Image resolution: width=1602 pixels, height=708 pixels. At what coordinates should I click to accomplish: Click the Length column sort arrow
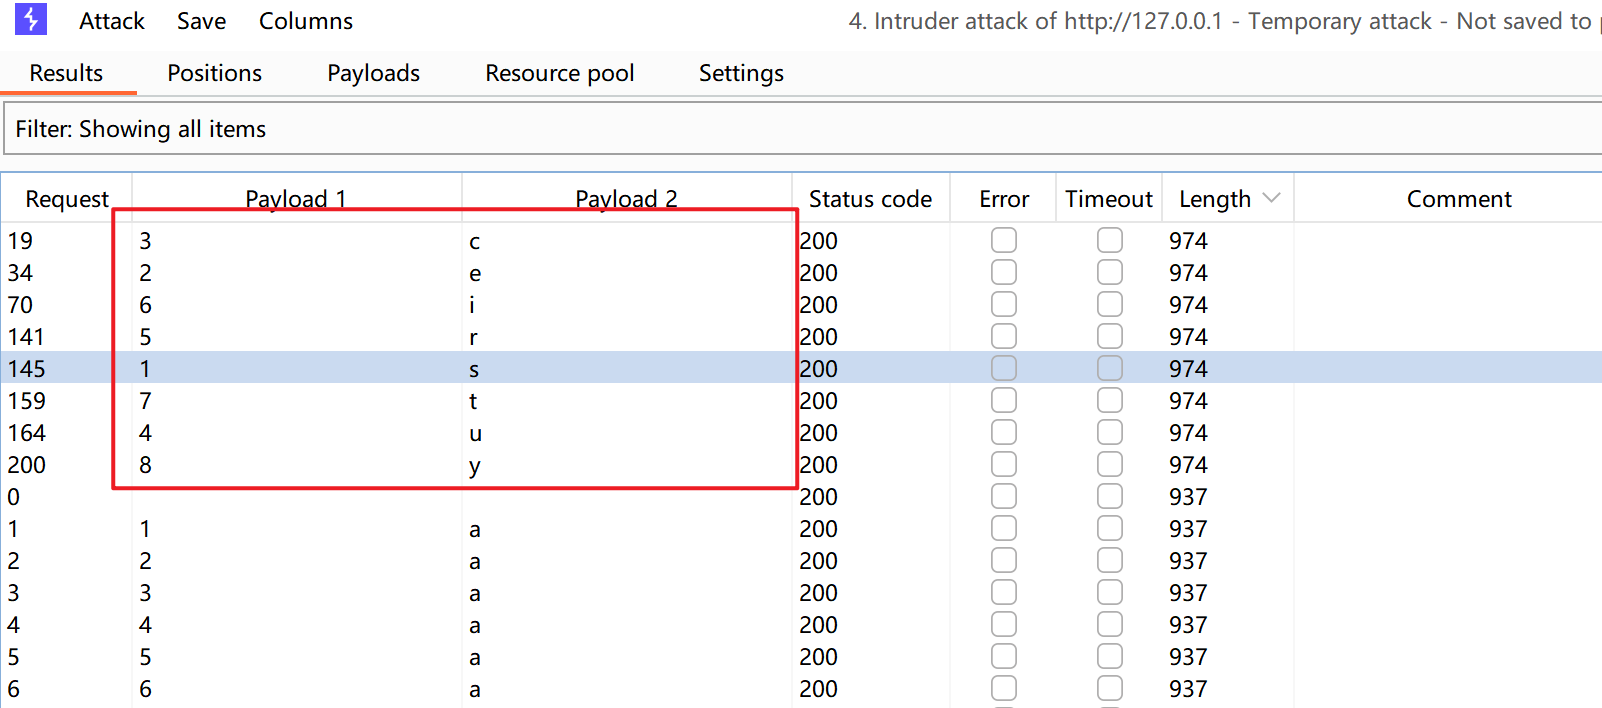coord(1271,198)
